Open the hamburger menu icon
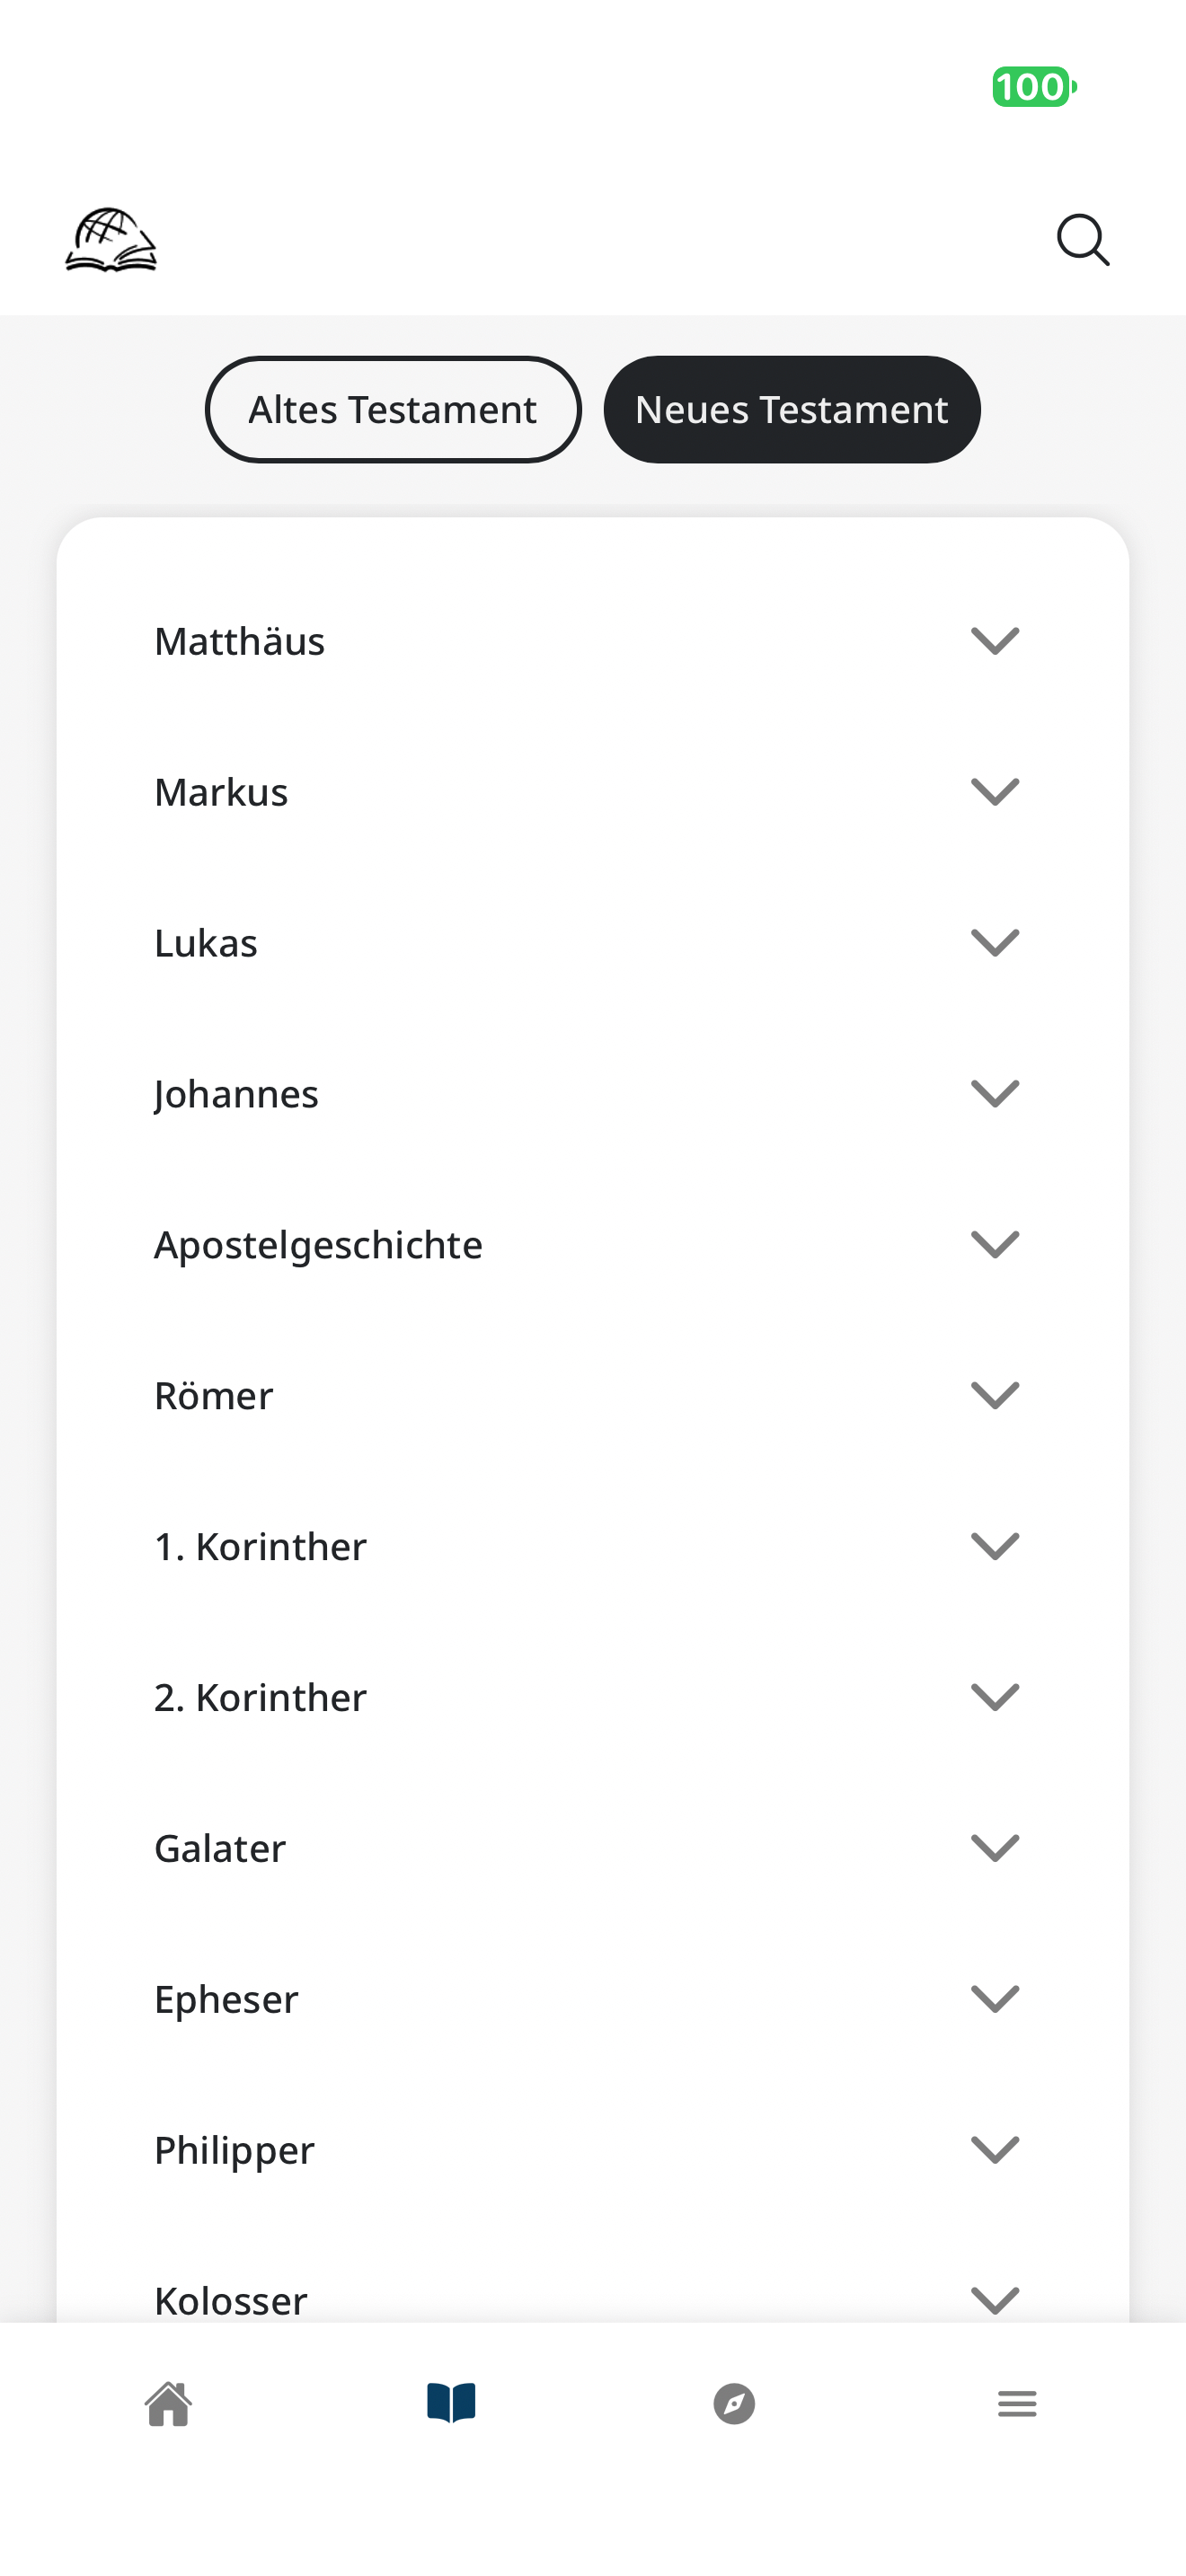1186x2576 pixels. tap(1017, 2403)
